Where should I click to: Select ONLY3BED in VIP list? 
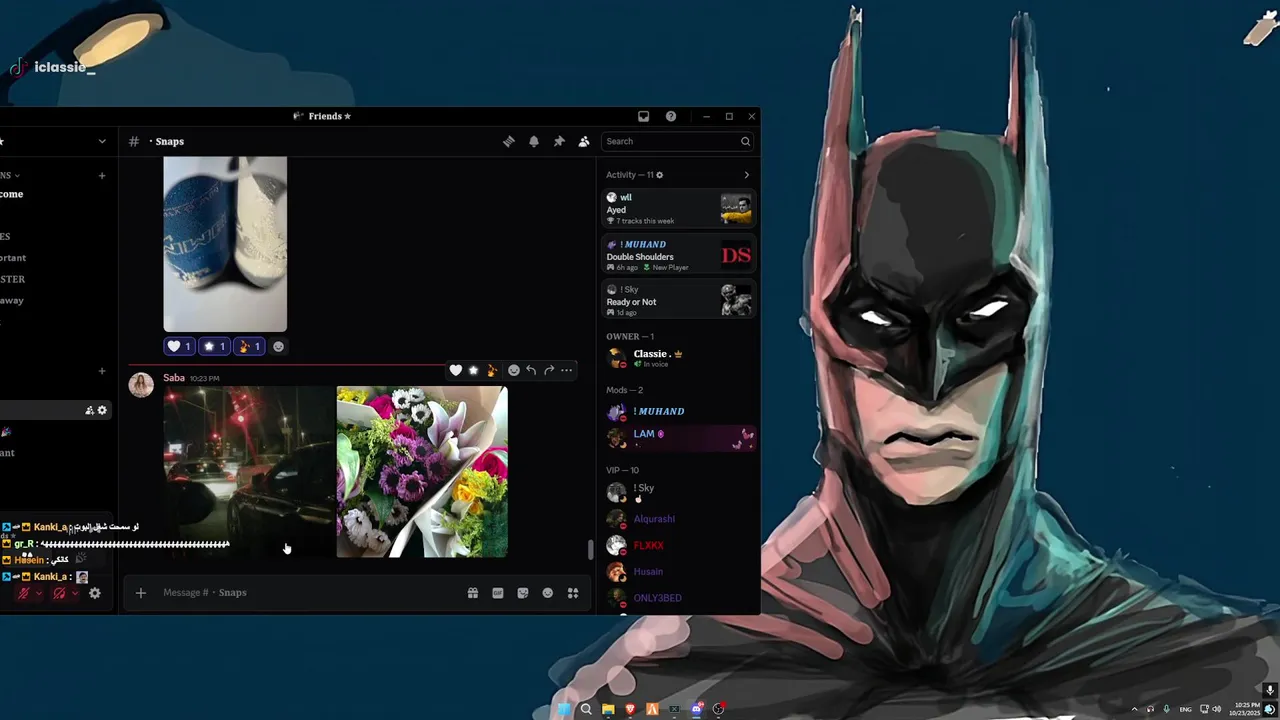(678, 598)
